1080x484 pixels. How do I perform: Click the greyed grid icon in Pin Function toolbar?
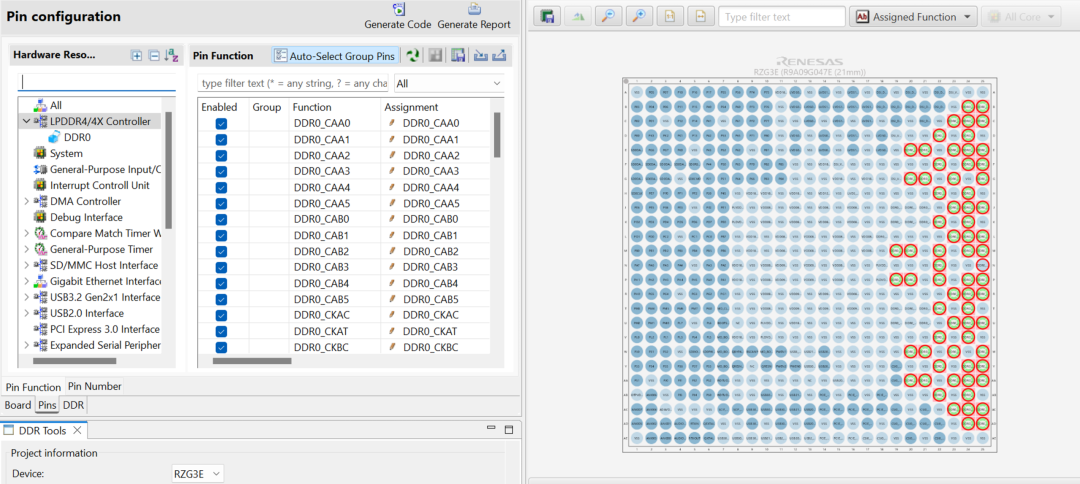click(x=435, y=56)
